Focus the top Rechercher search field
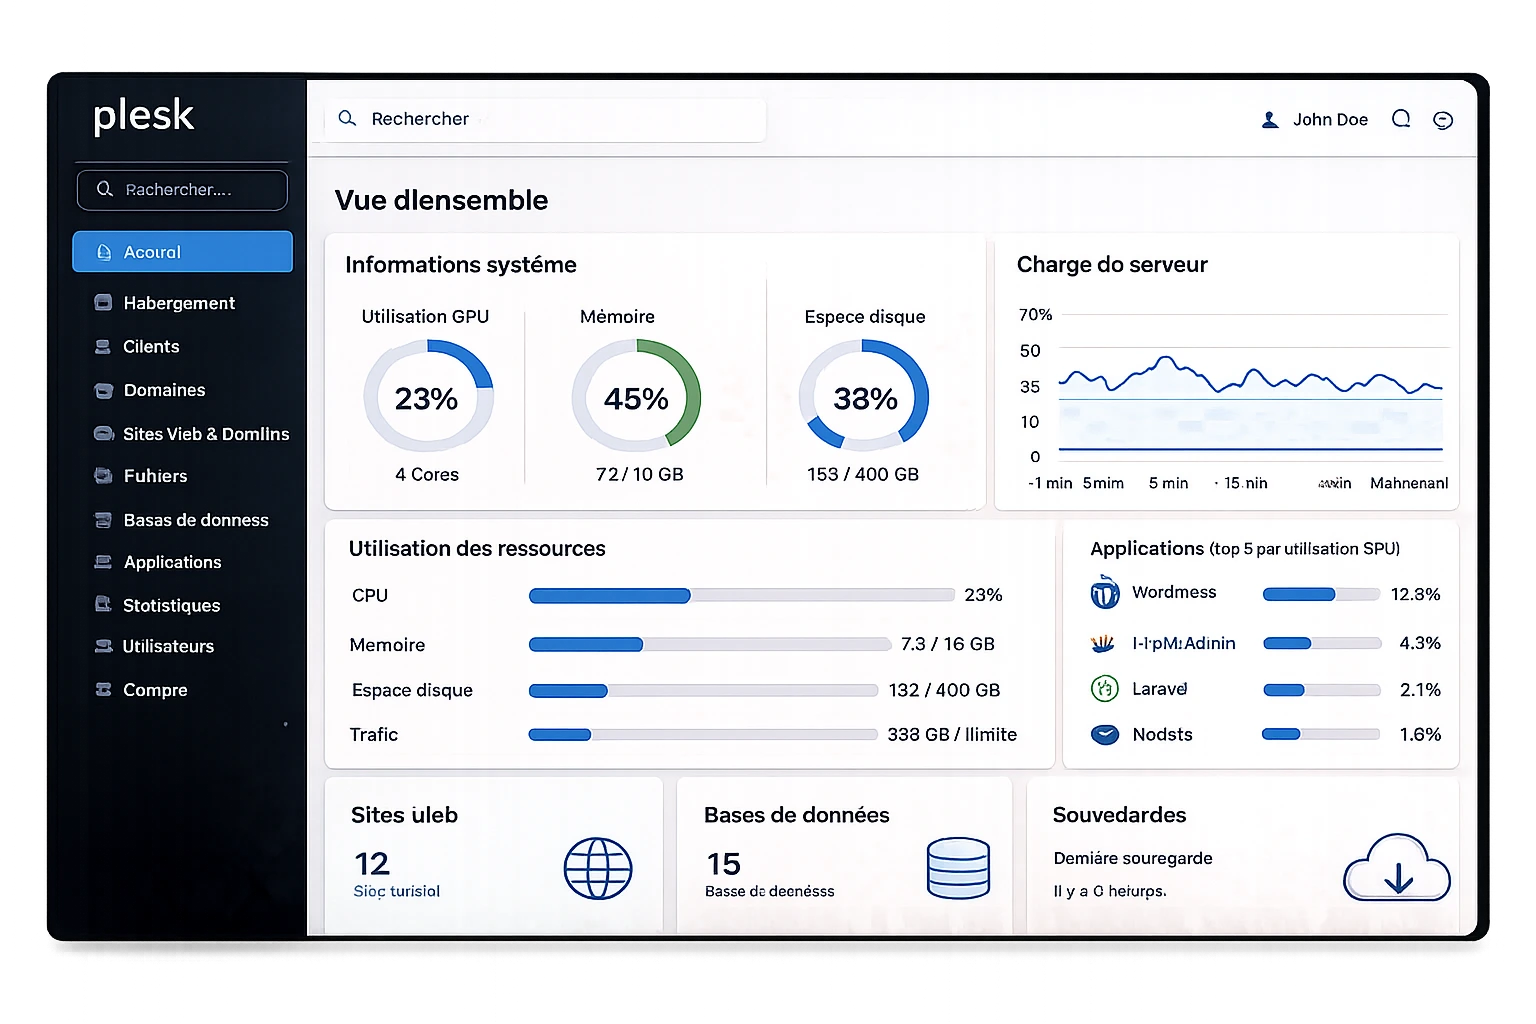The height and width of the screenshot is (1024, 1536). pyautogui.click(x=545, y=119)
